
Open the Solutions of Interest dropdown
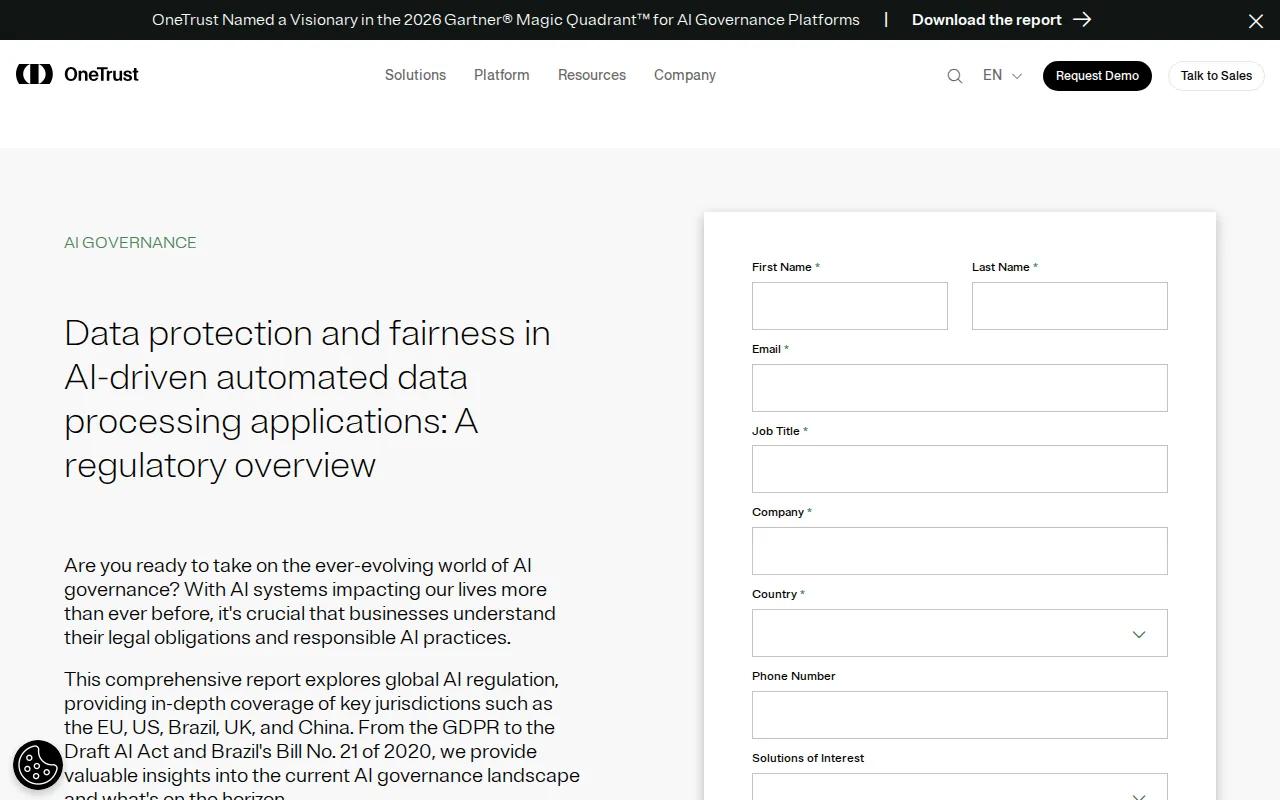(960, 787)
